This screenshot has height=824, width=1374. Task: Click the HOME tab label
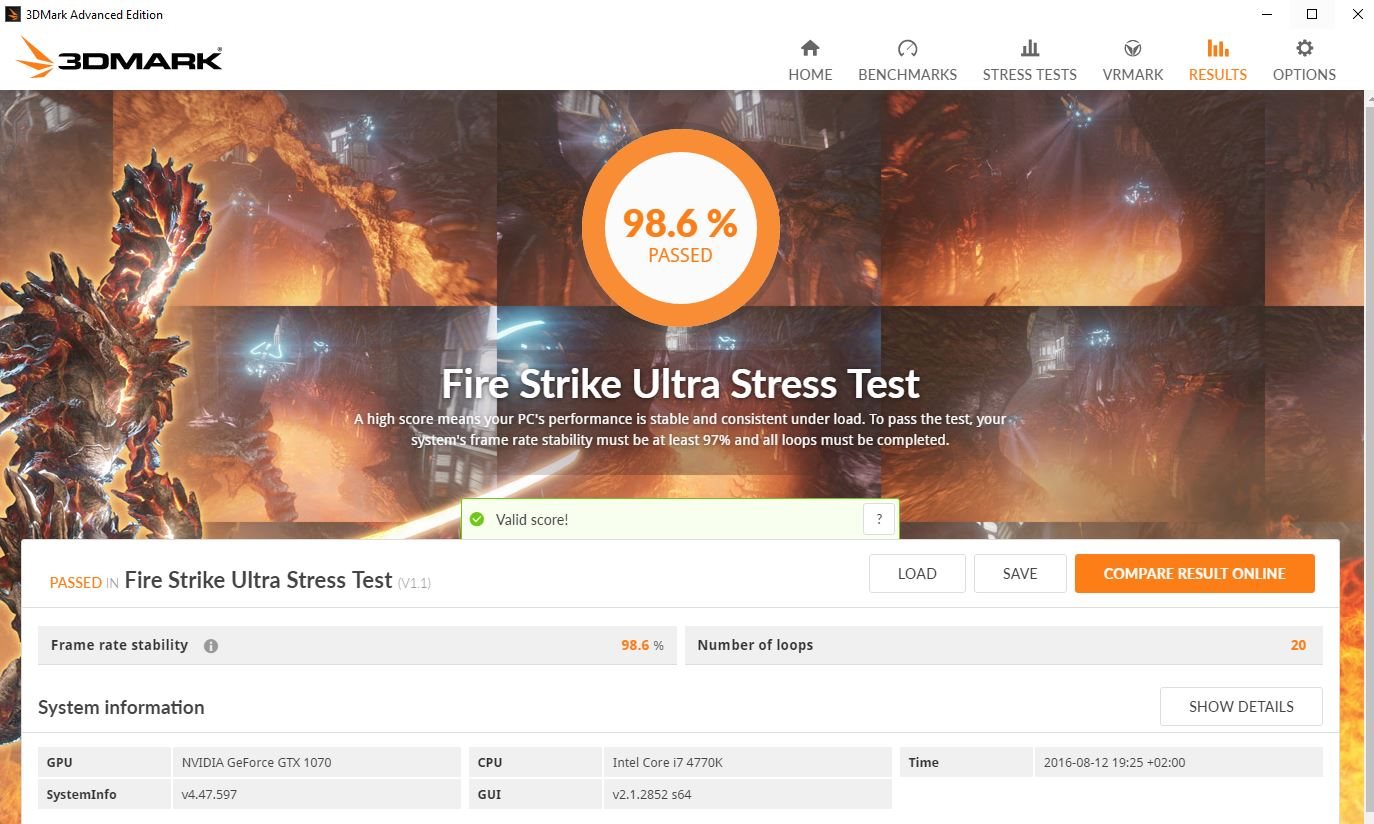click(x=810, y=75)
